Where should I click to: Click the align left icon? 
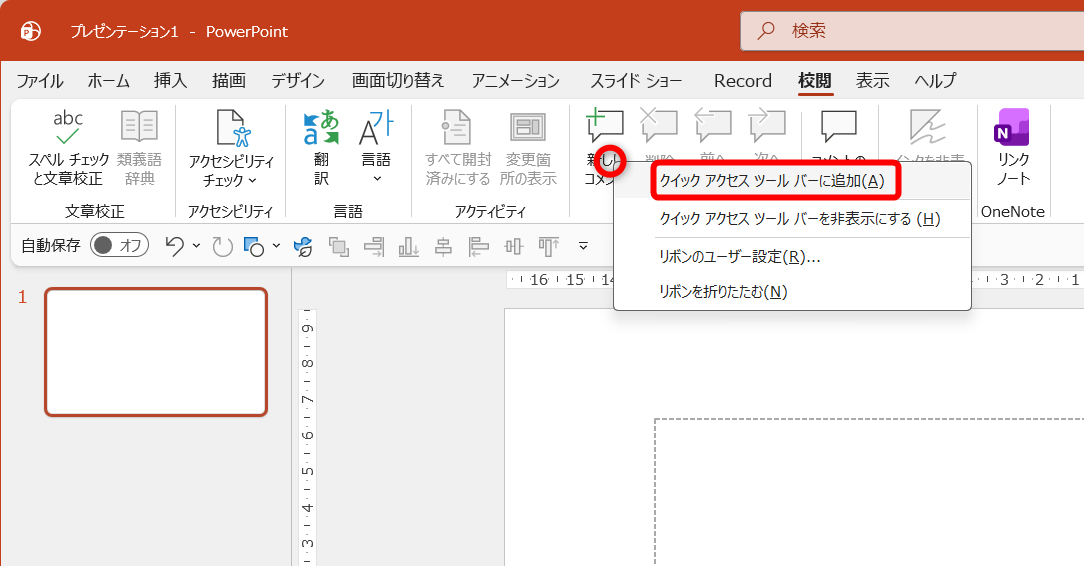point(478,246)
